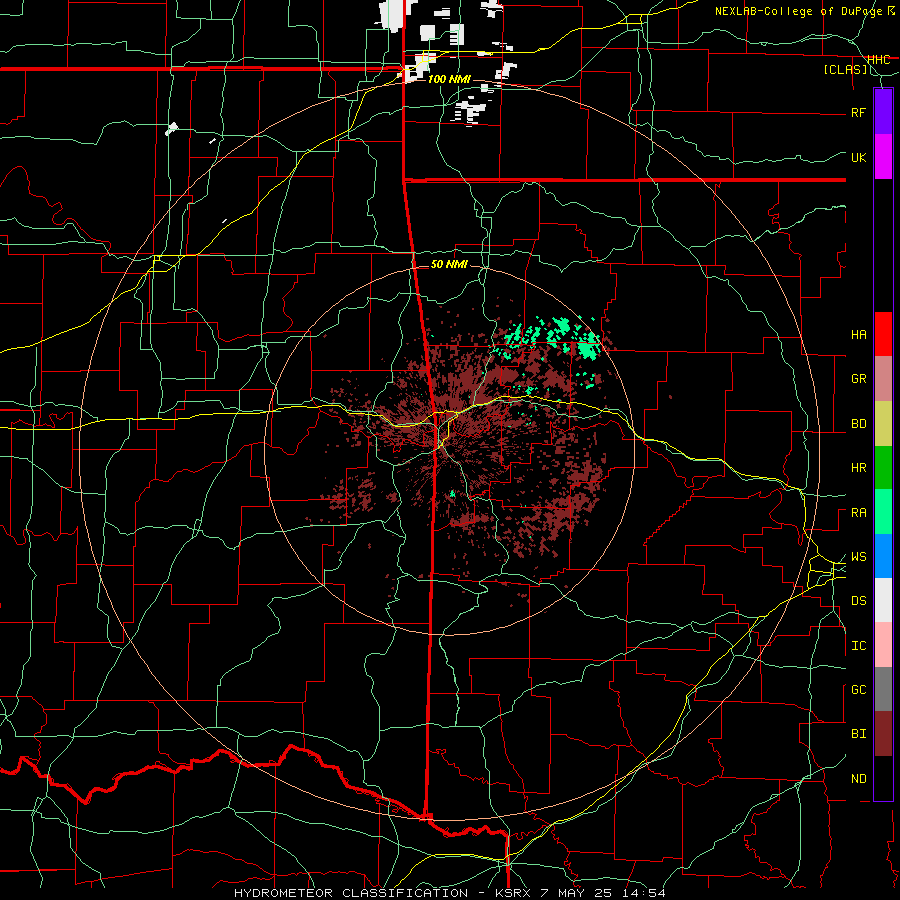Click the 100 NMI range ring label
900x900 pixels.
(449, 79)
